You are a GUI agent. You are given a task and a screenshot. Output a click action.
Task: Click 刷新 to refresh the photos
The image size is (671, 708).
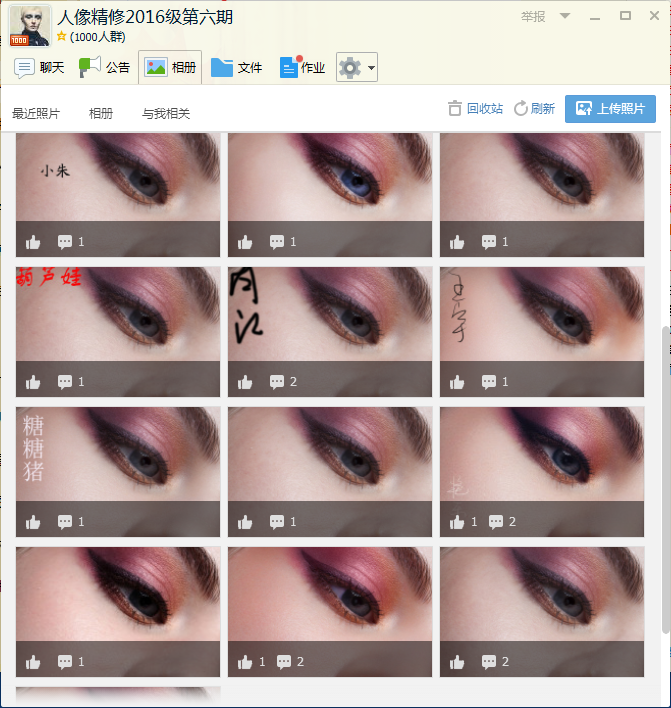point(534,108)
